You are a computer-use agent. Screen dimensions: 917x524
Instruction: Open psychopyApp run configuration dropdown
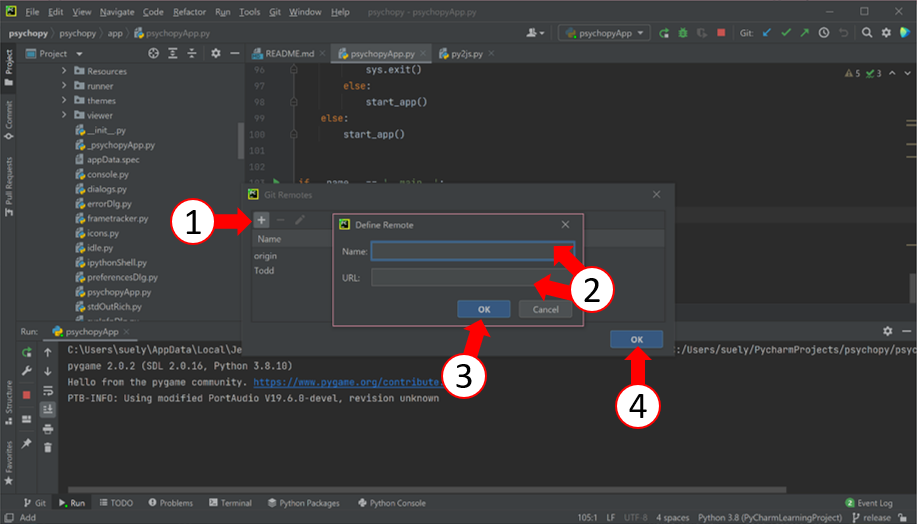[604, 33]
